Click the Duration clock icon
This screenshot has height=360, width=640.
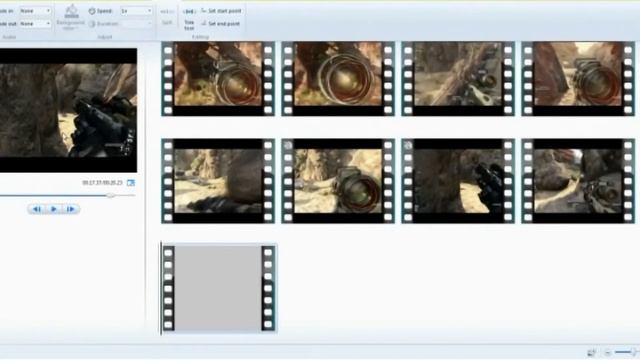point(92,24)
